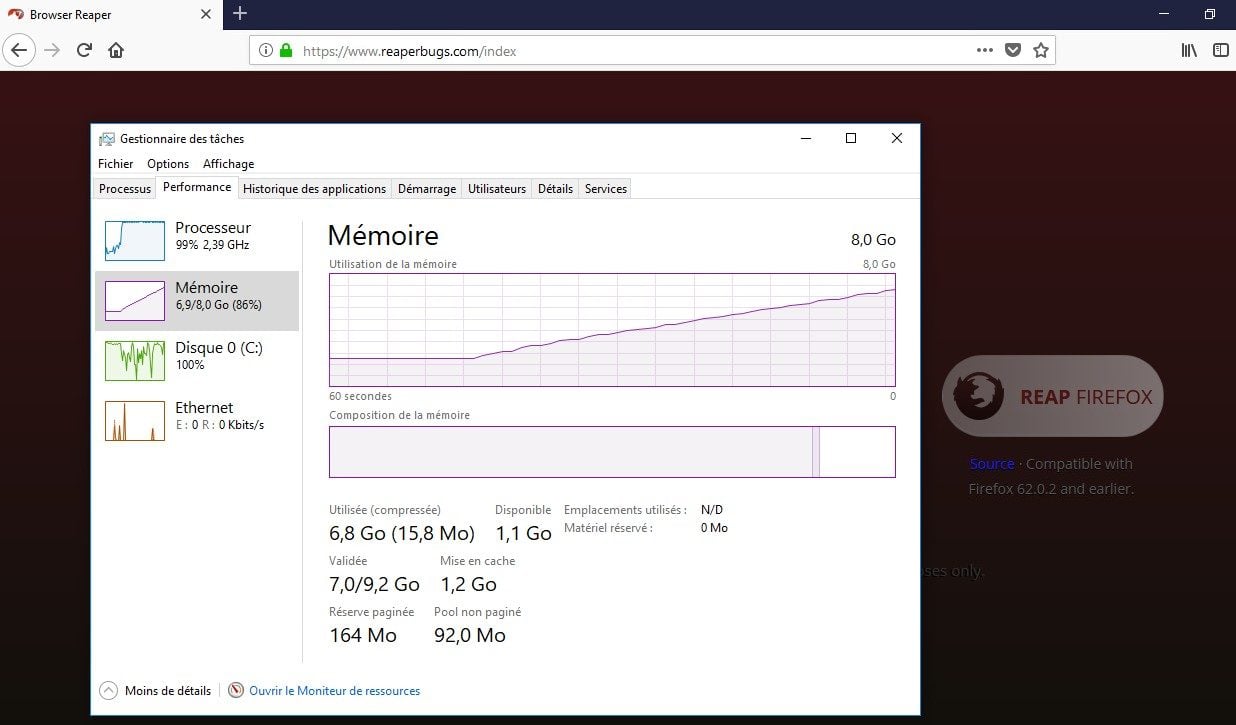Screen dimensions: 1236x725
Task: Open the Firefox Library icon
Action: (x=1189, y=50)
